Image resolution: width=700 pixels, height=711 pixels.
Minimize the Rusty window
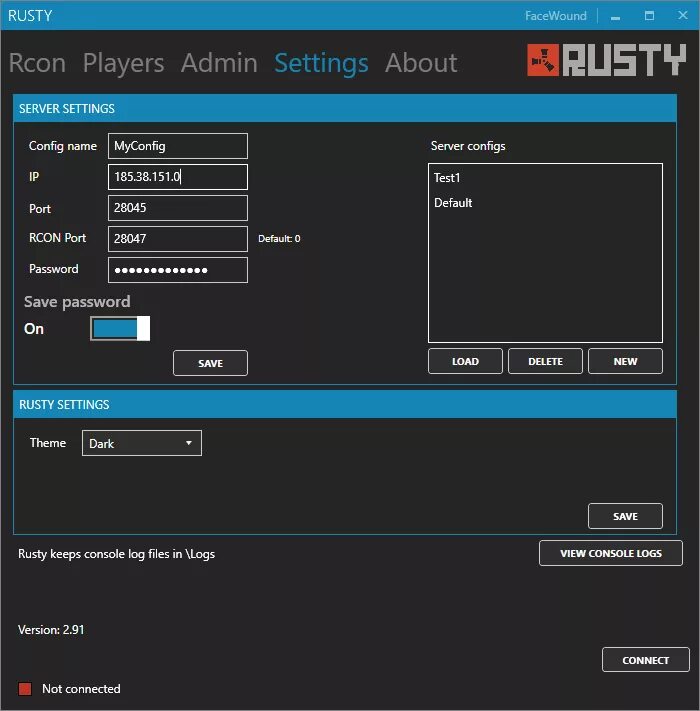point(615,16)
